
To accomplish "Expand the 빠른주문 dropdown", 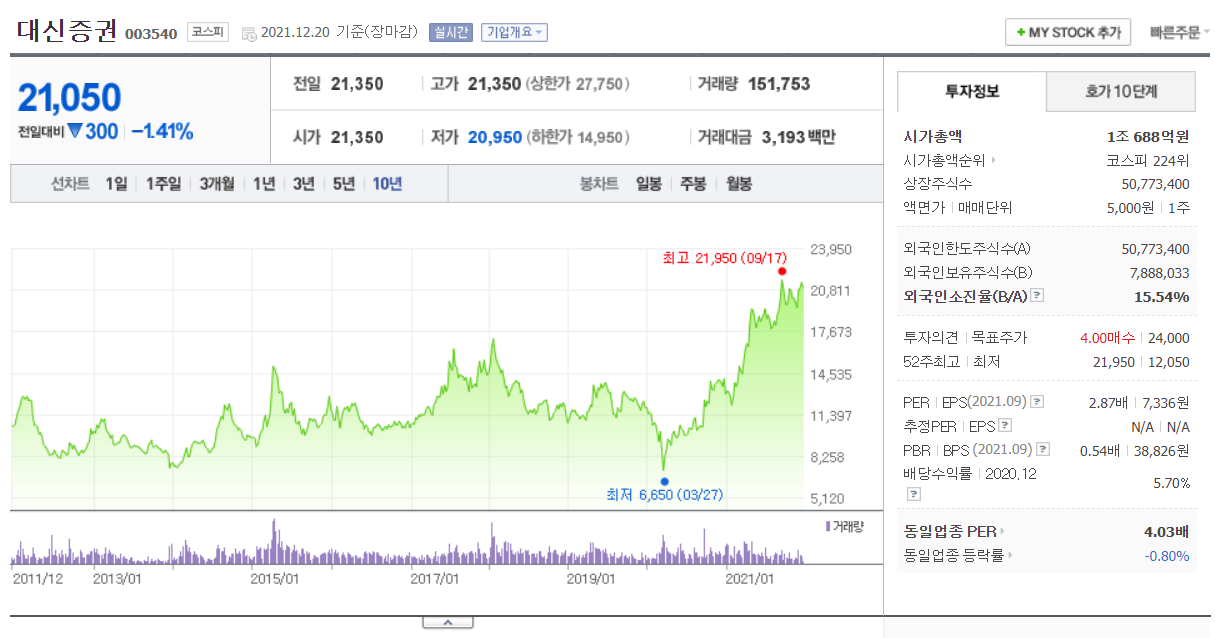I will coord(1179,33).
